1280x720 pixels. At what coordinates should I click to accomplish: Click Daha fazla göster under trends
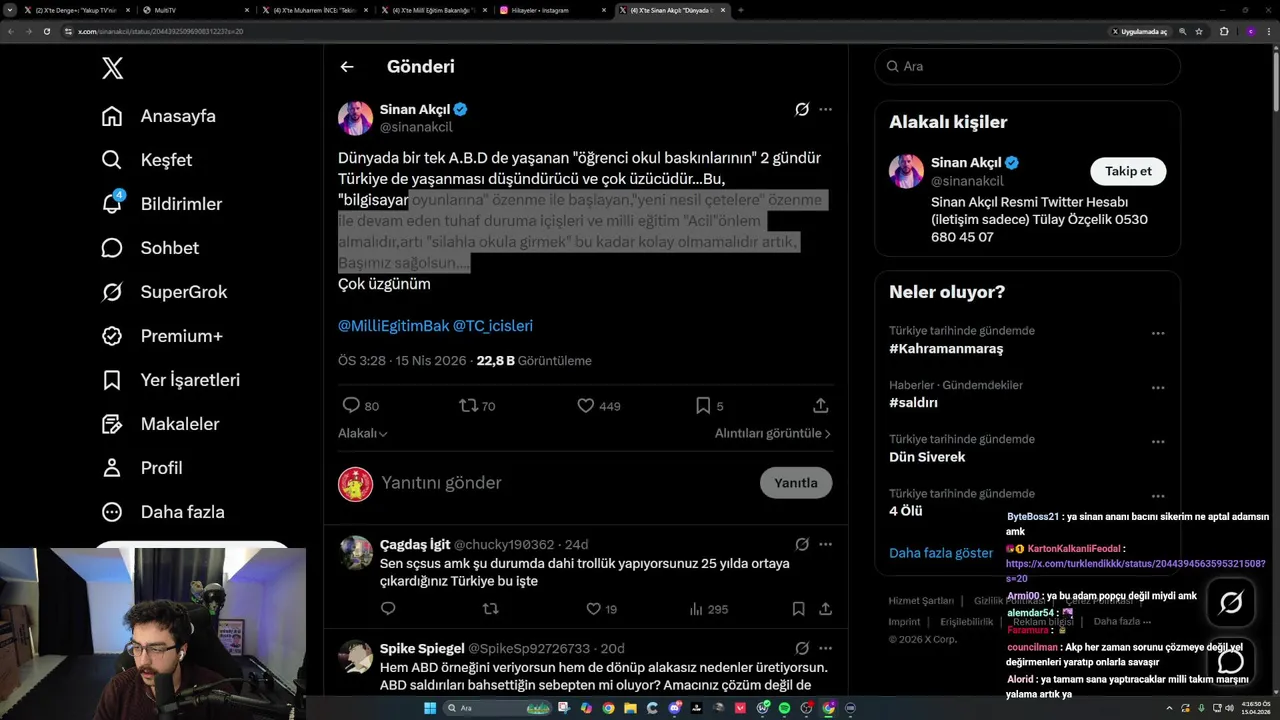click(x=941, y=553)
